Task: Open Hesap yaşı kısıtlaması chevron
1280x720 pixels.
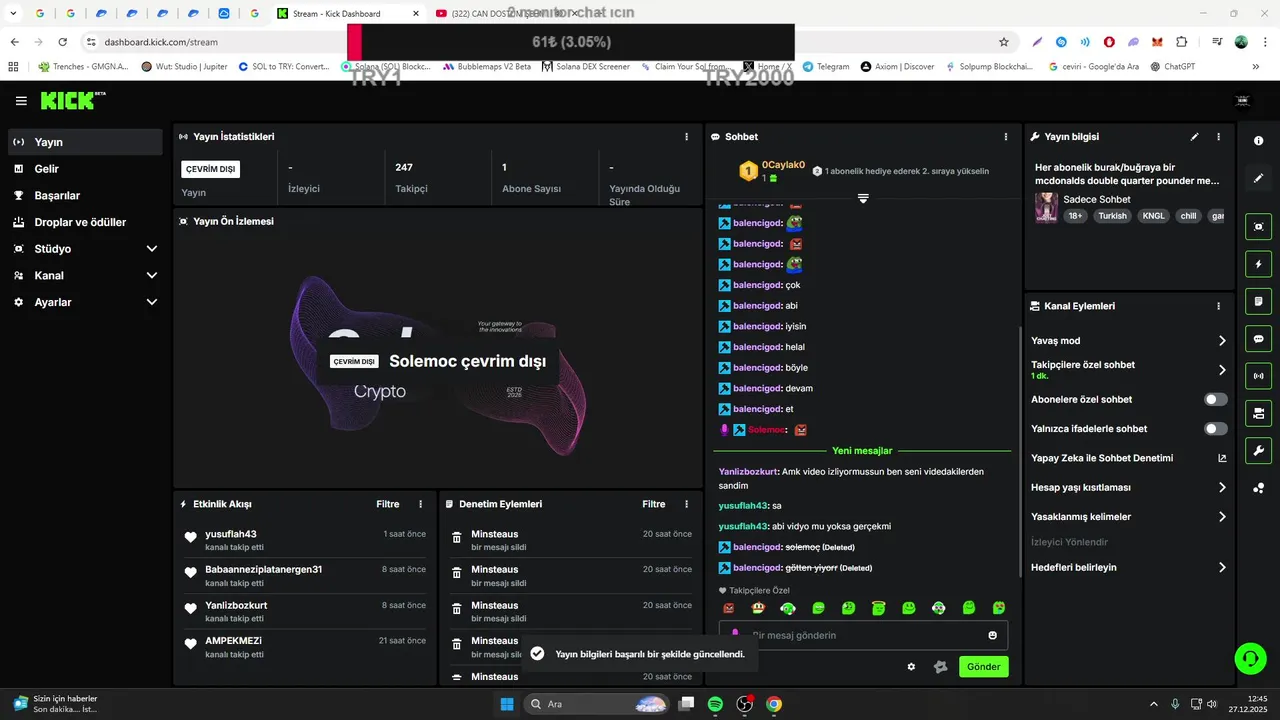Action: point(1222,488)
